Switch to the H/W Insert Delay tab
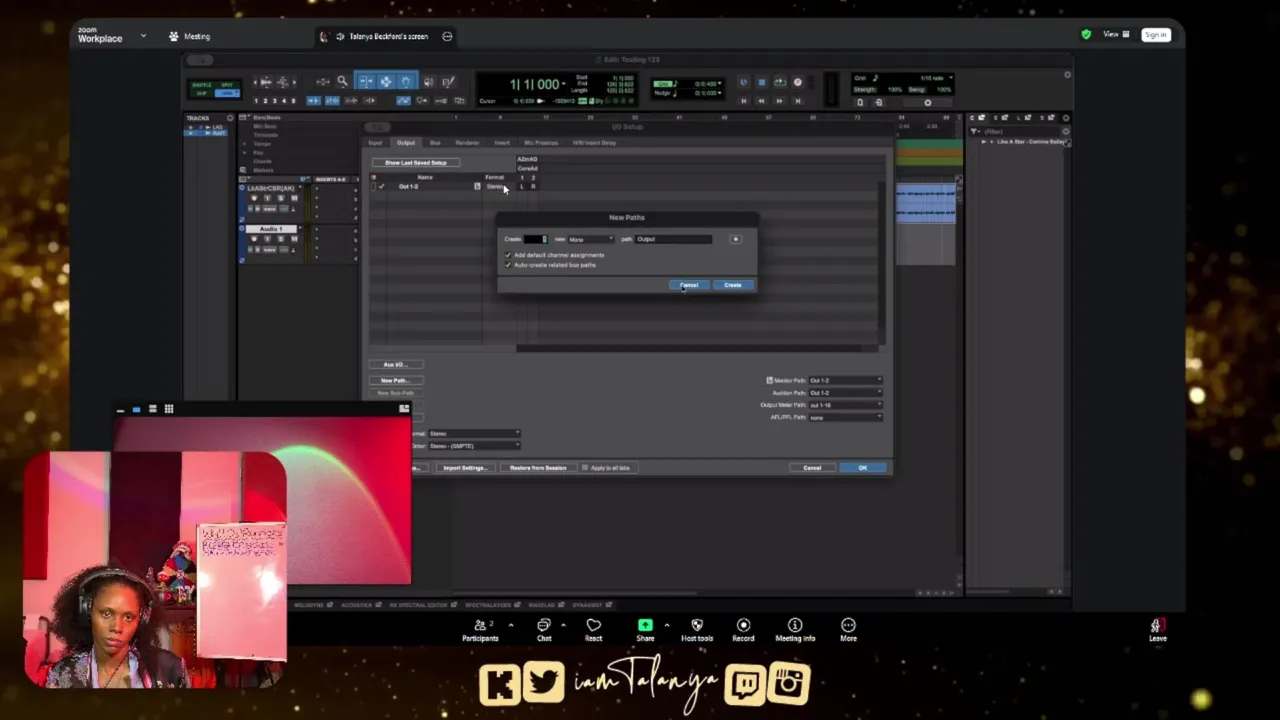 point(594,143)
